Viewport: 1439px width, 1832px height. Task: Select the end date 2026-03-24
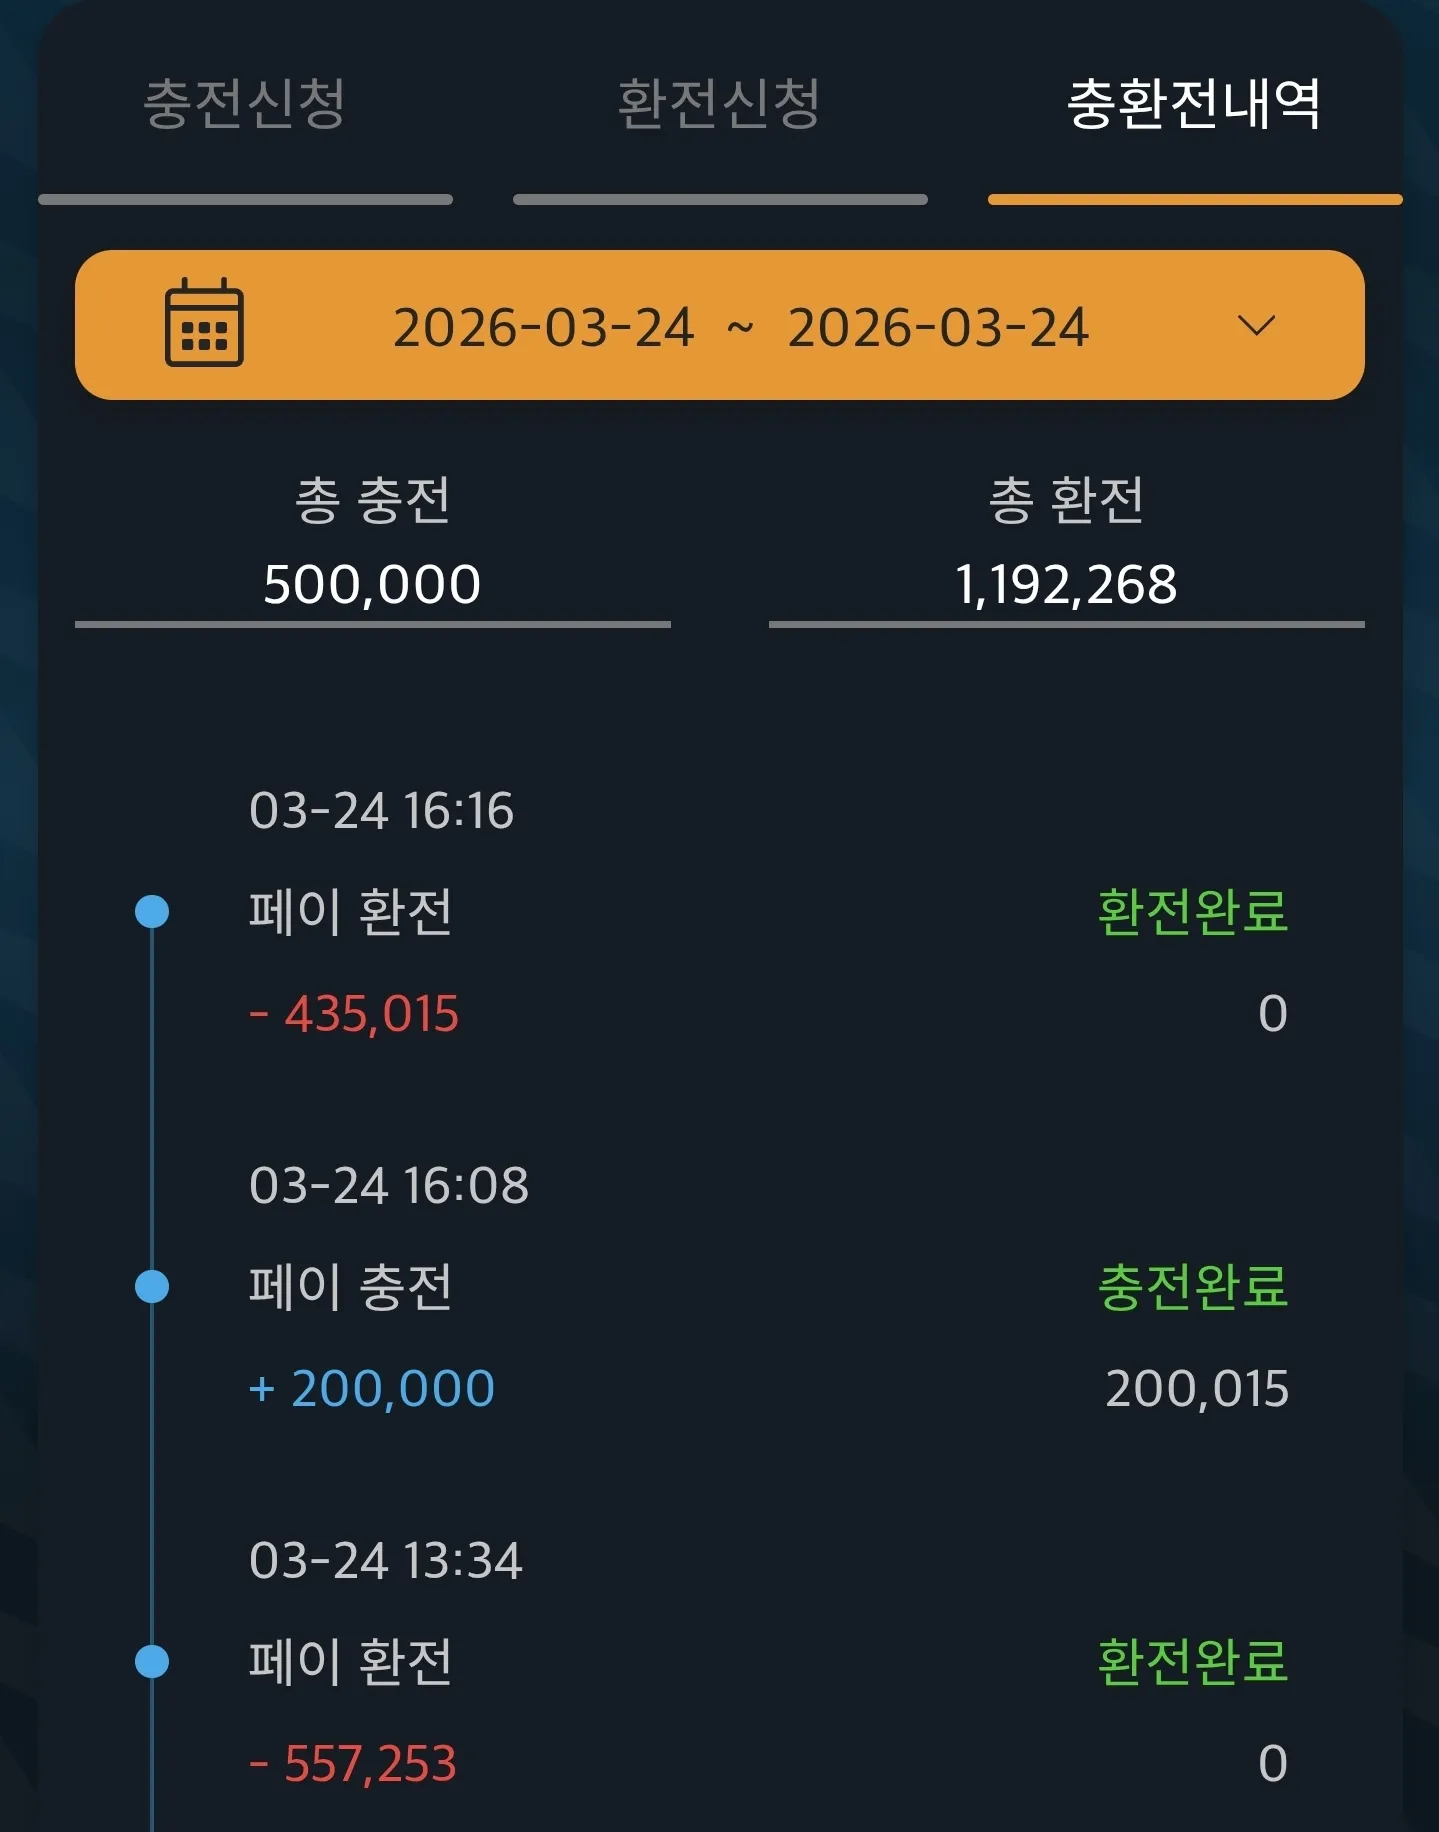[x=938, y=327]
